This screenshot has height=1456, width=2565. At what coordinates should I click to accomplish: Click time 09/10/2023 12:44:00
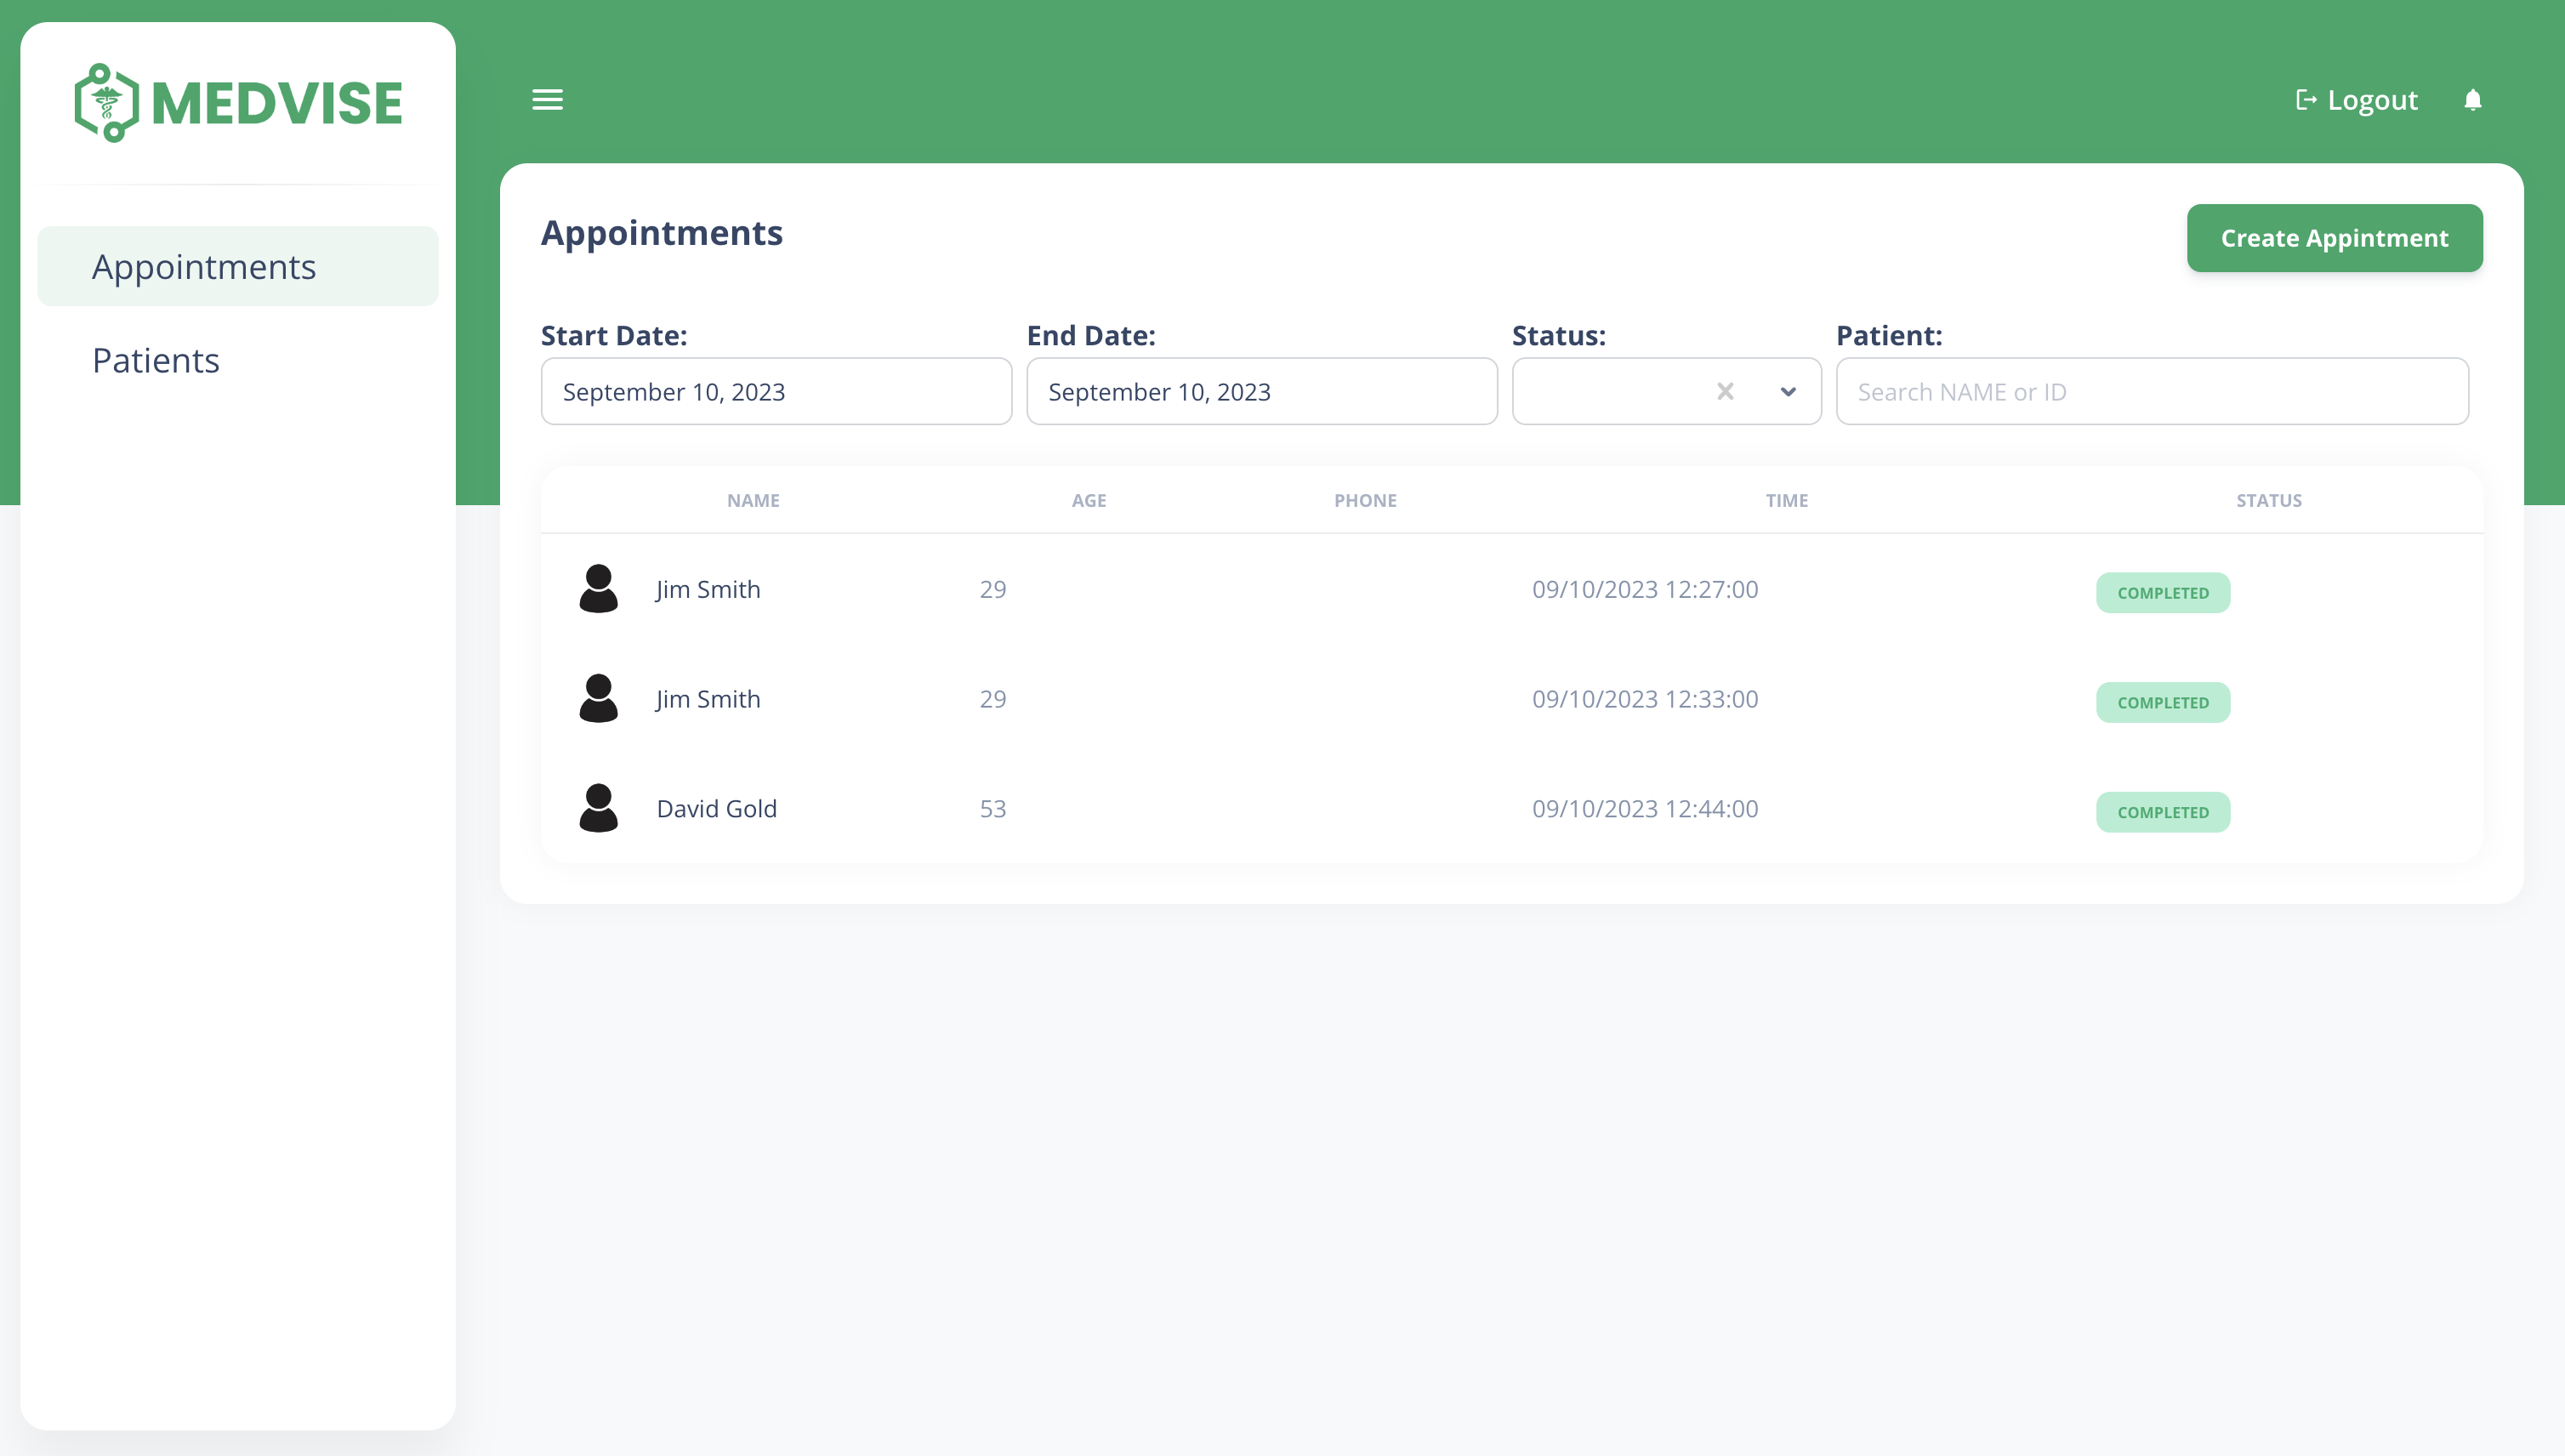coord(1644,808)
